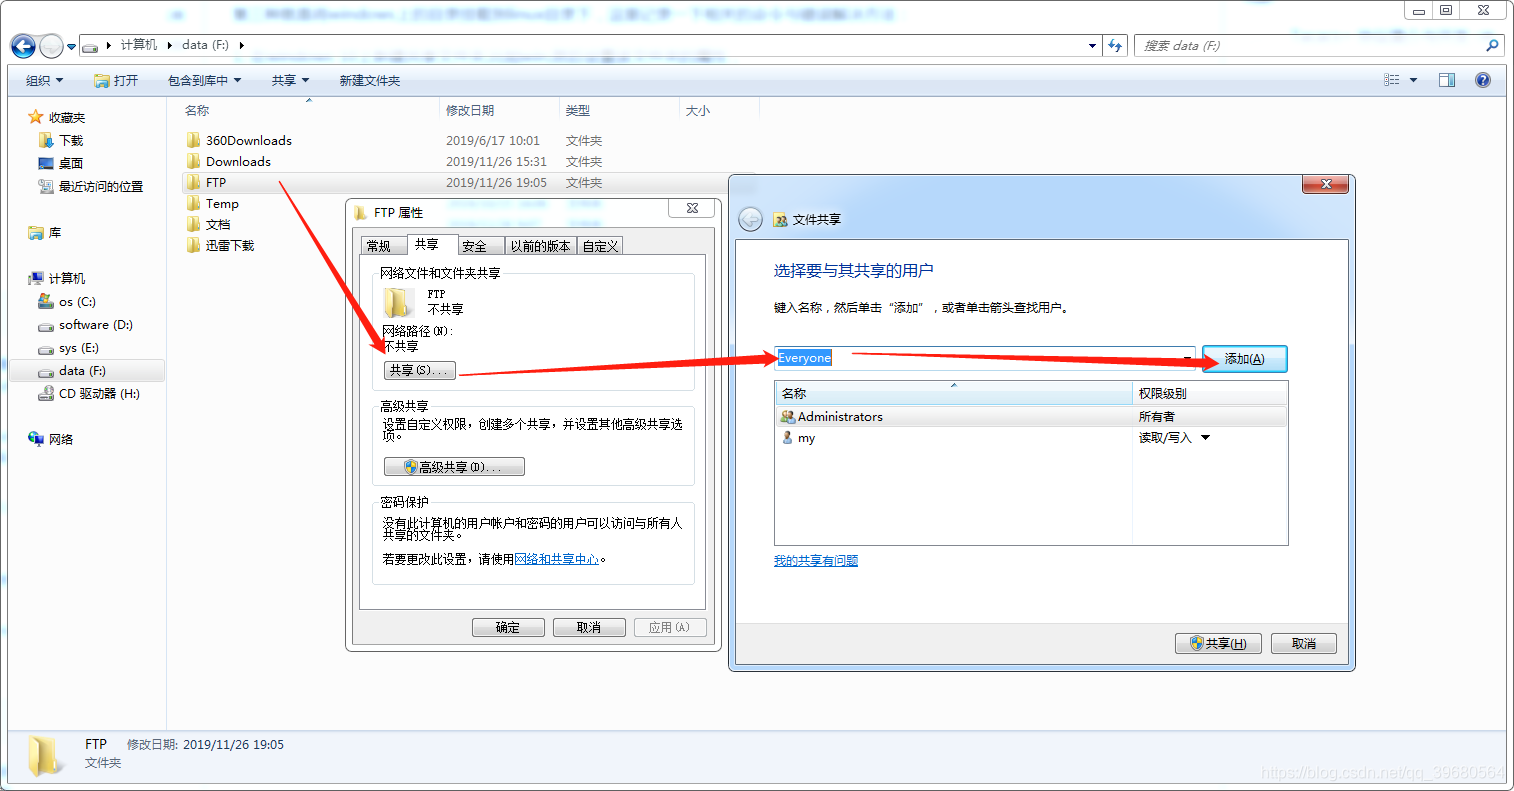Click the 共享(S)... button in properties
The height and width of the screenshot is (791, 1514).
pos(420,370)
